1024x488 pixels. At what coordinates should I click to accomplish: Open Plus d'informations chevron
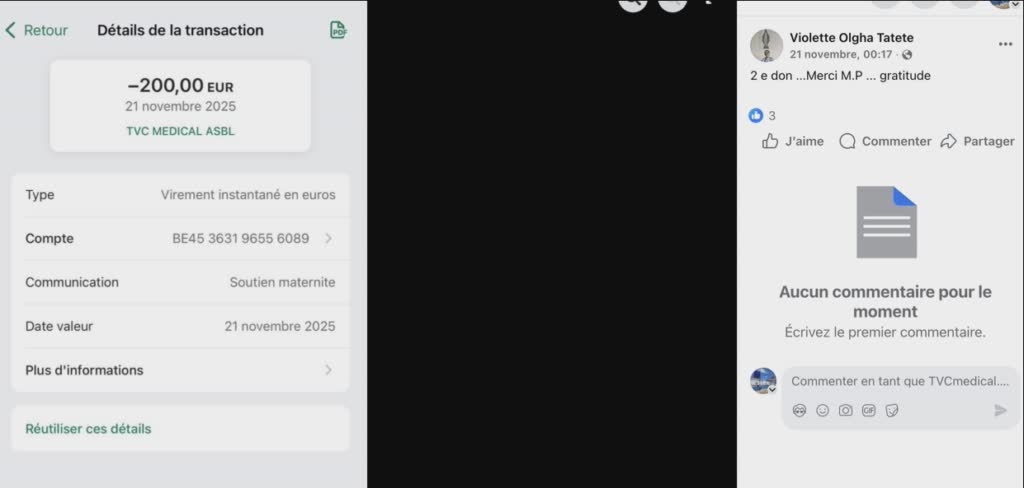click(x=328, y=370)
